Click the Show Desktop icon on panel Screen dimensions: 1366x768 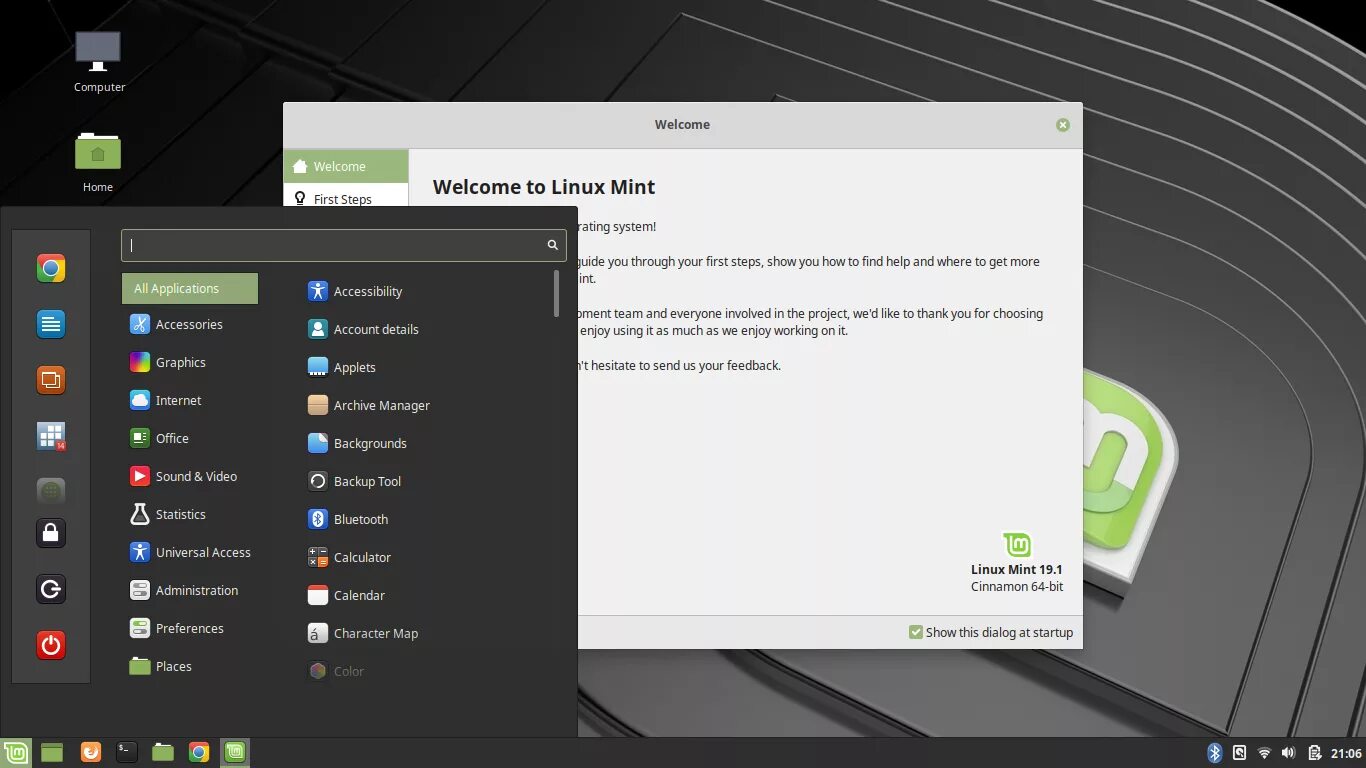click(52, 753)
